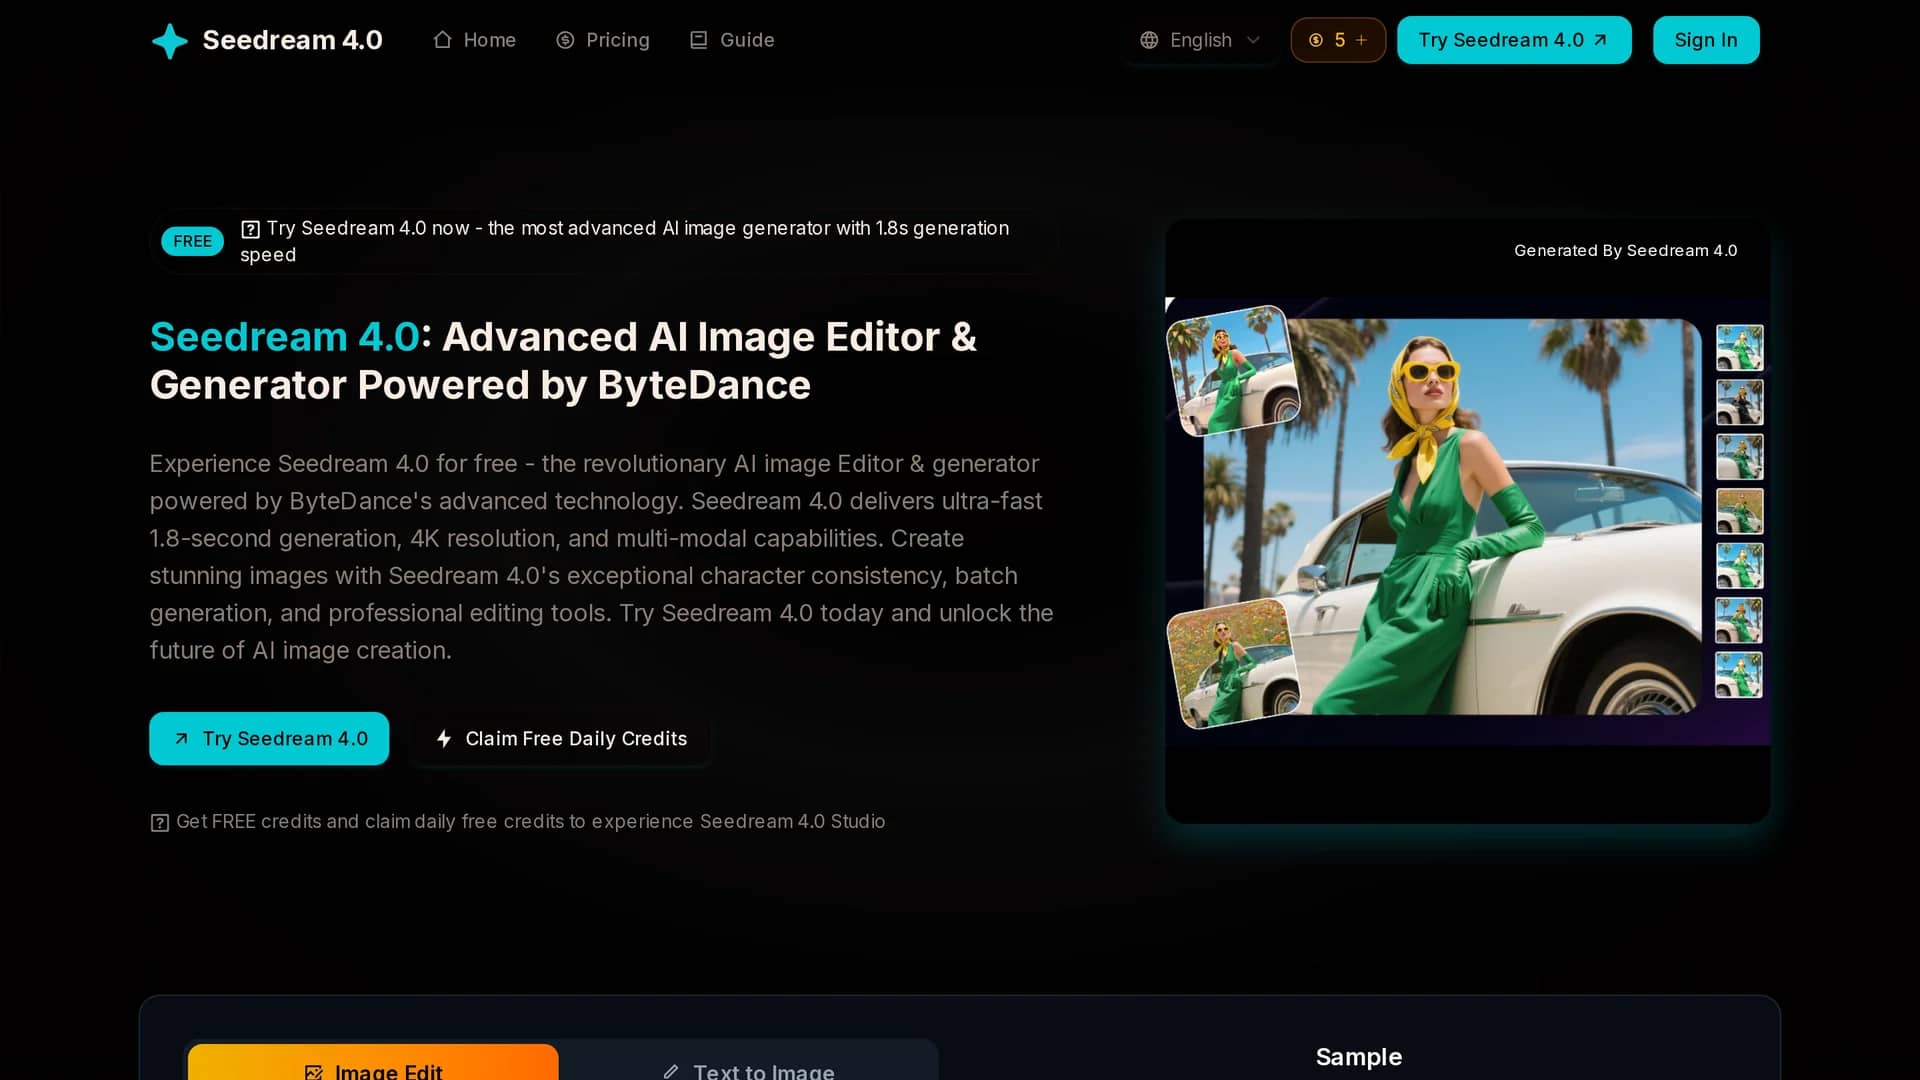Click the 'Generated By Seedream 4.0' text
This screenshot has height=1080, width=1920.
[x=1625, y=251]
